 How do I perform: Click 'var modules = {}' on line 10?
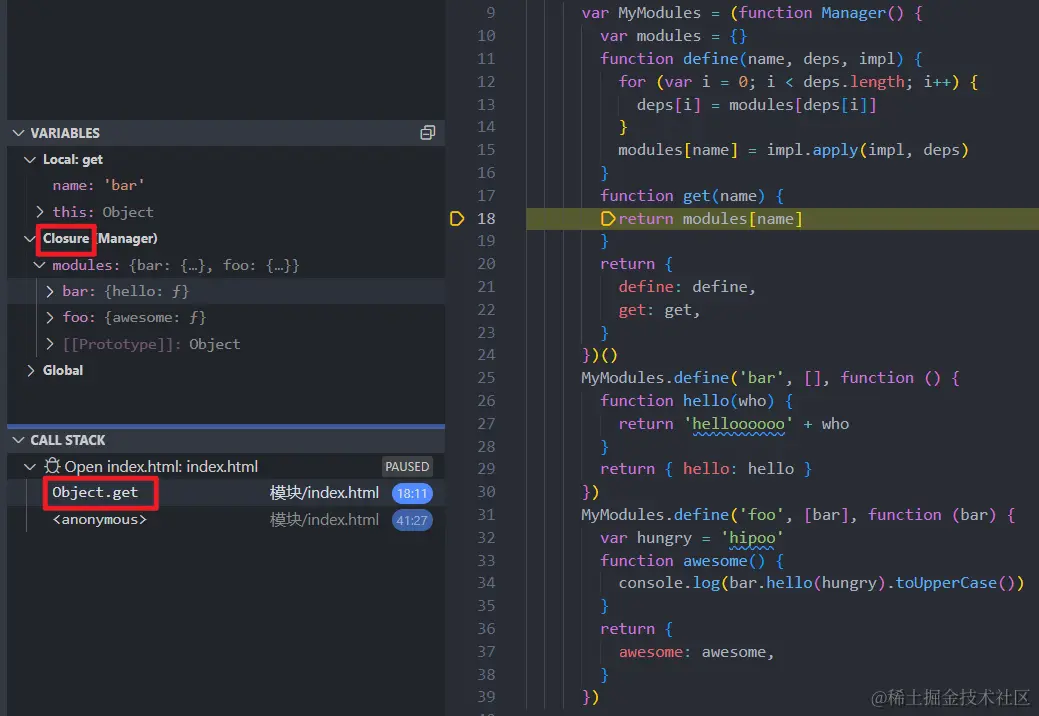tap(673, 36)
